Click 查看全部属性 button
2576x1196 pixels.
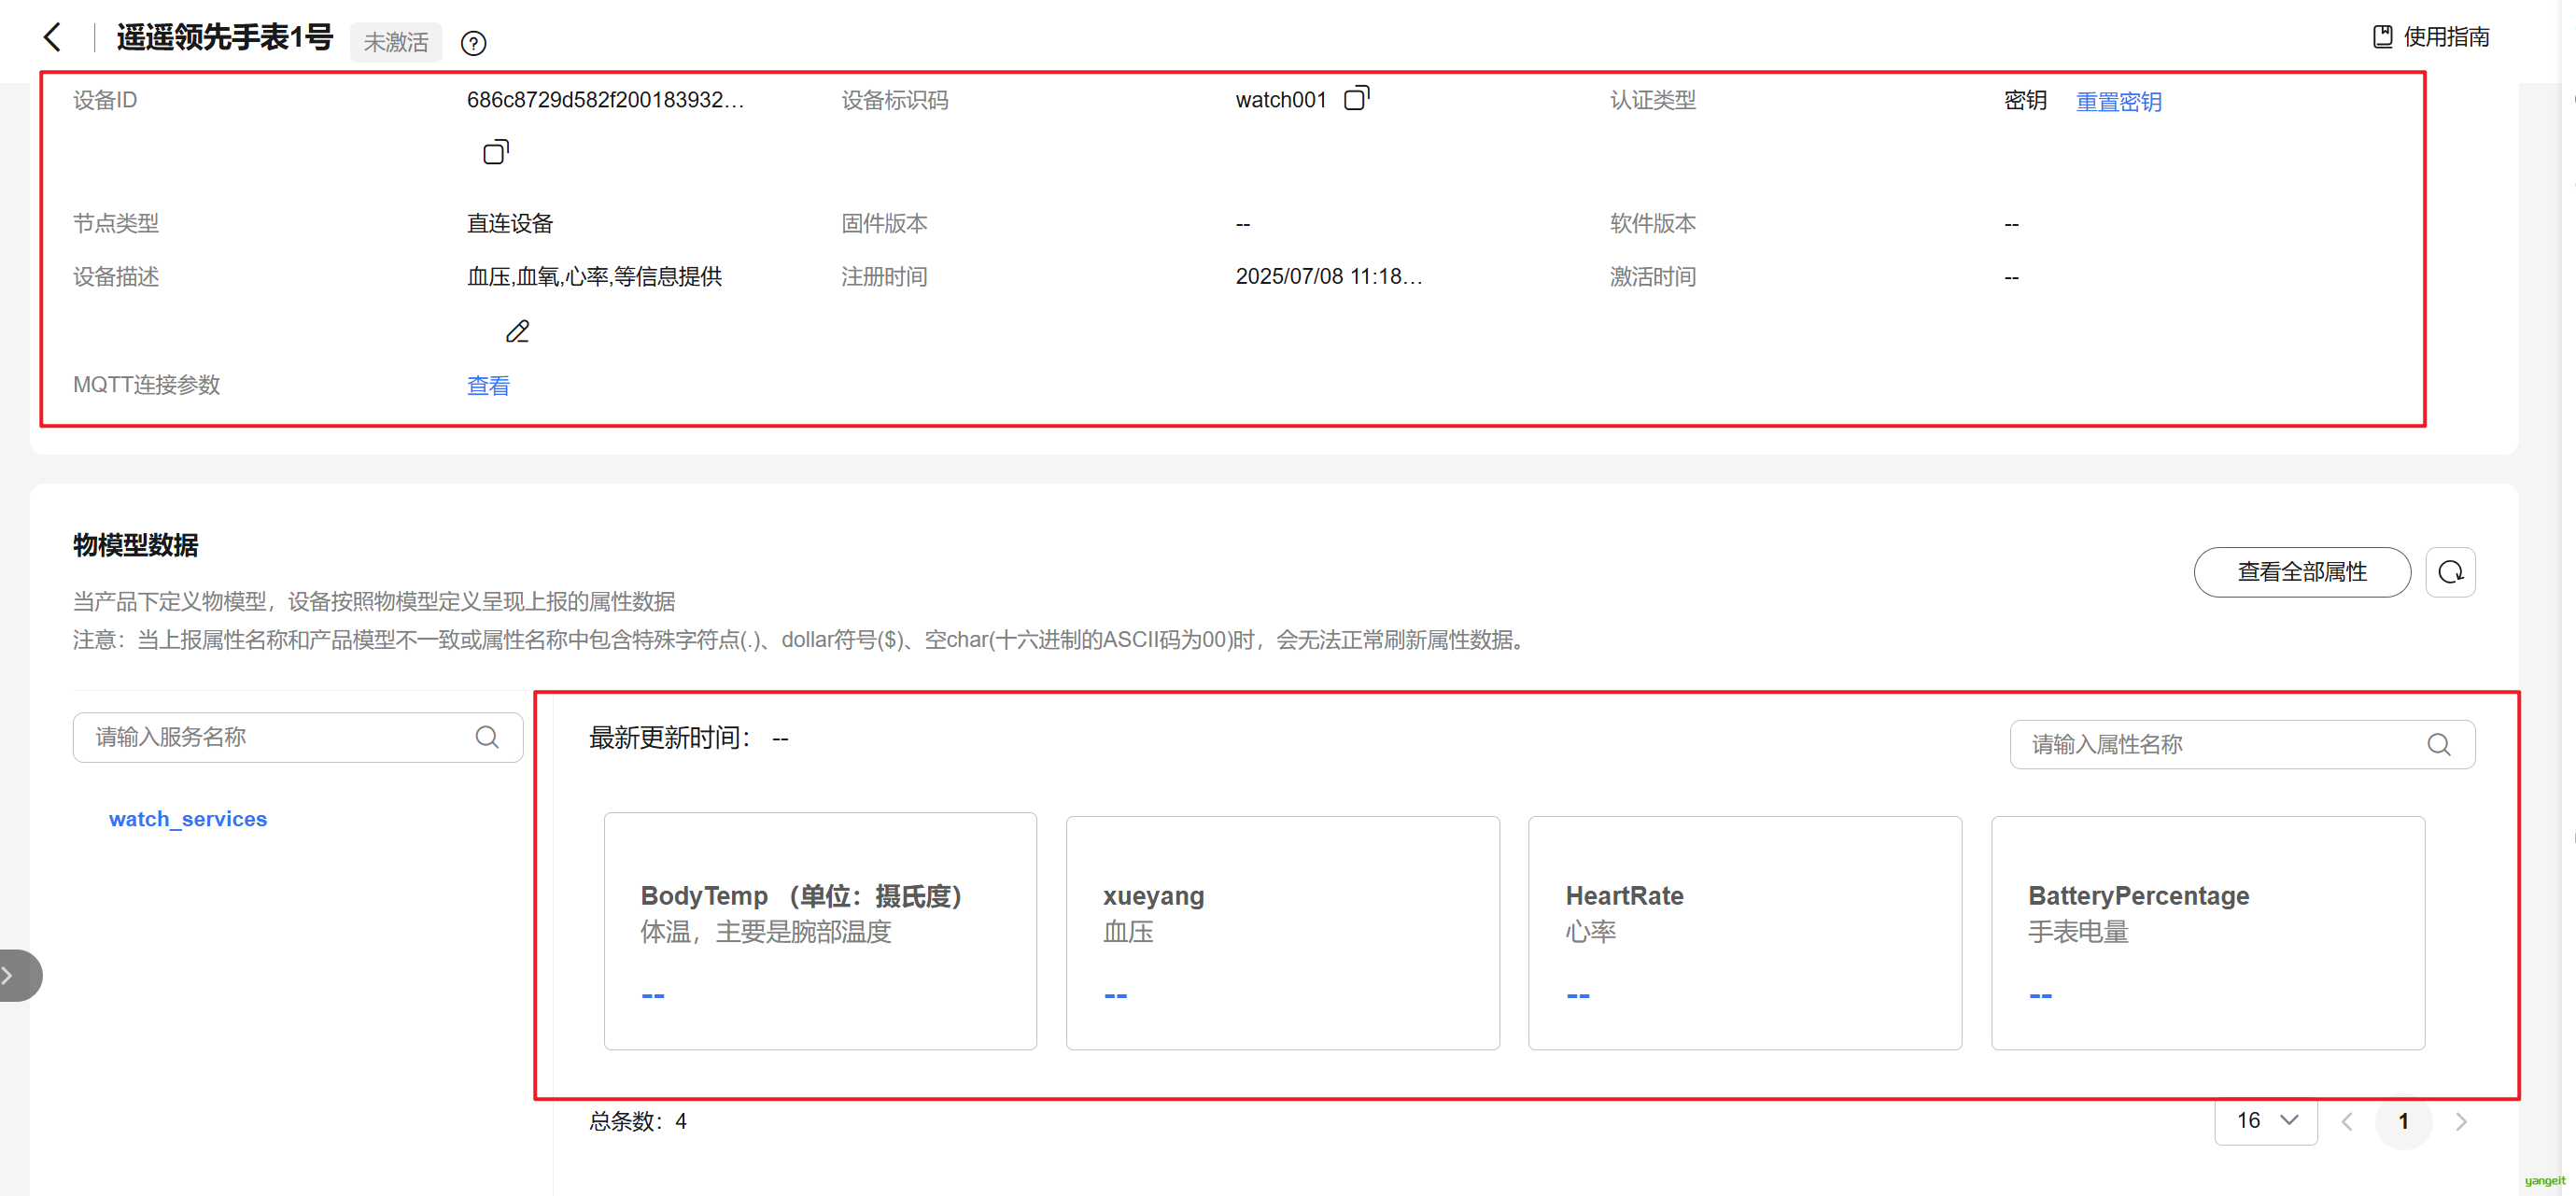click(x=2301, y=572)
